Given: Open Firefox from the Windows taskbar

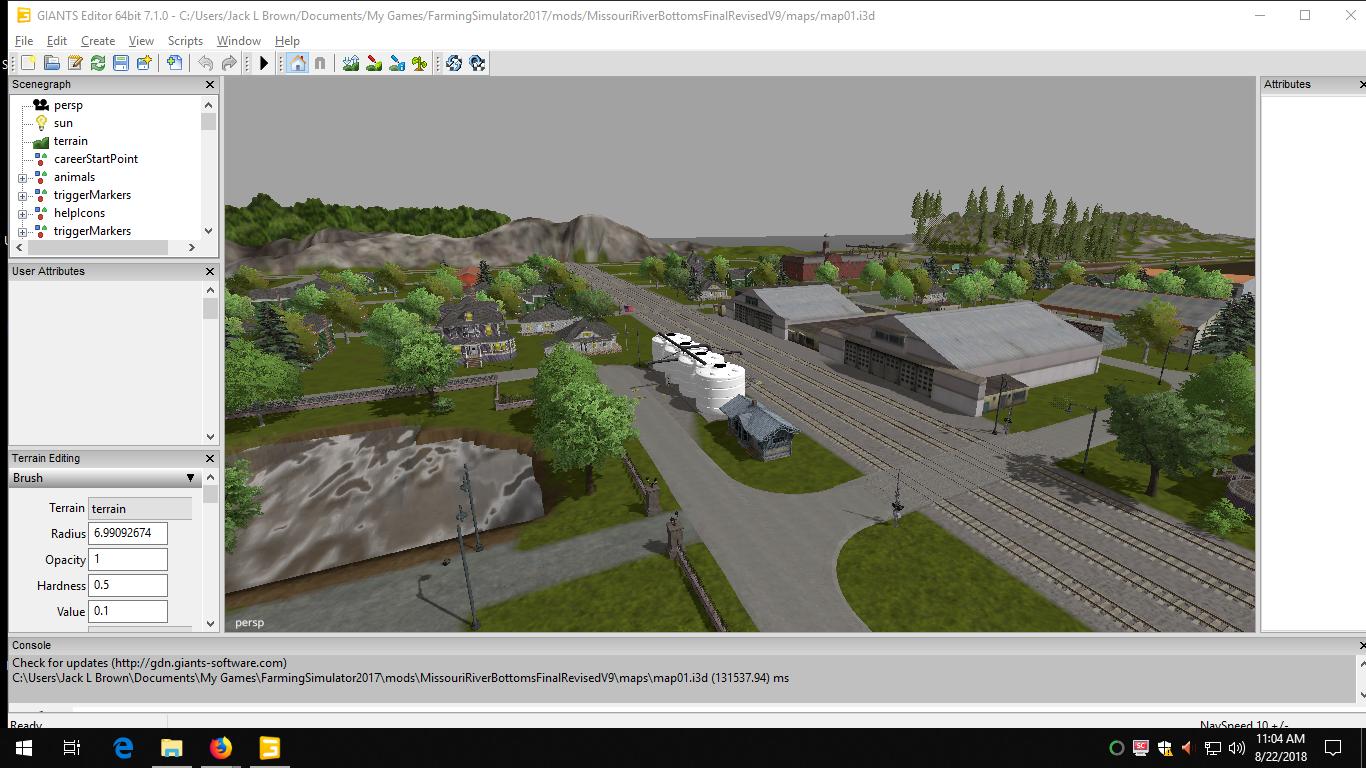Looking at the screenshot, I should point(220,748).
